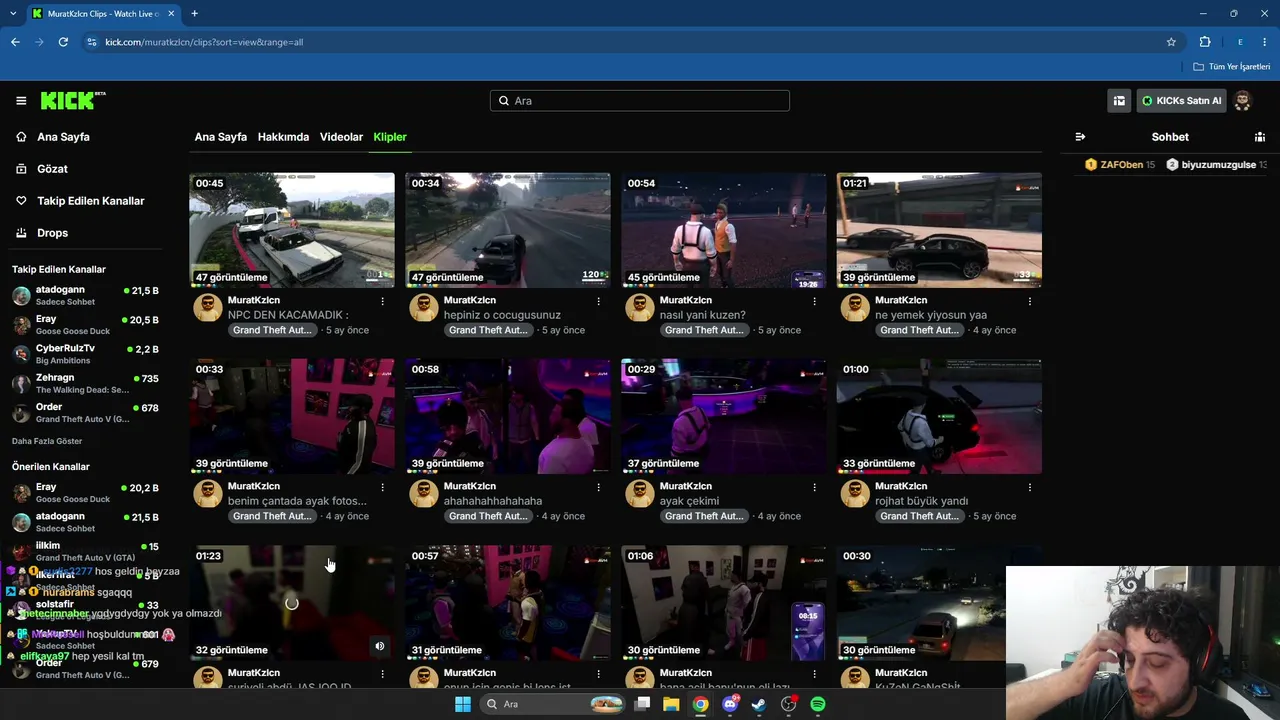Collapse the Sohbet chat panel

(x=1080, y=137)
